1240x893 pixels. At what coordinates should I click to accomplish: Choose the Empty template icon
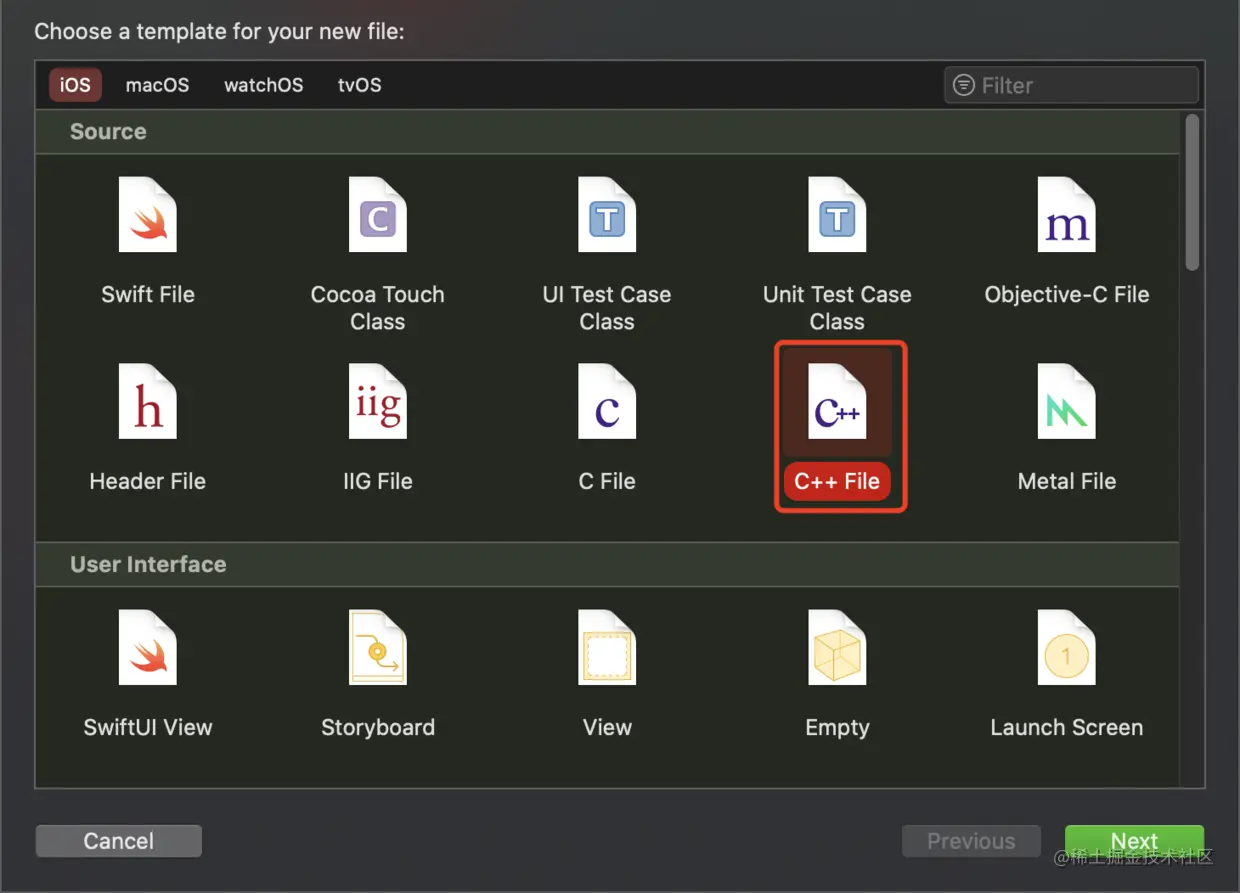(837, 648)
